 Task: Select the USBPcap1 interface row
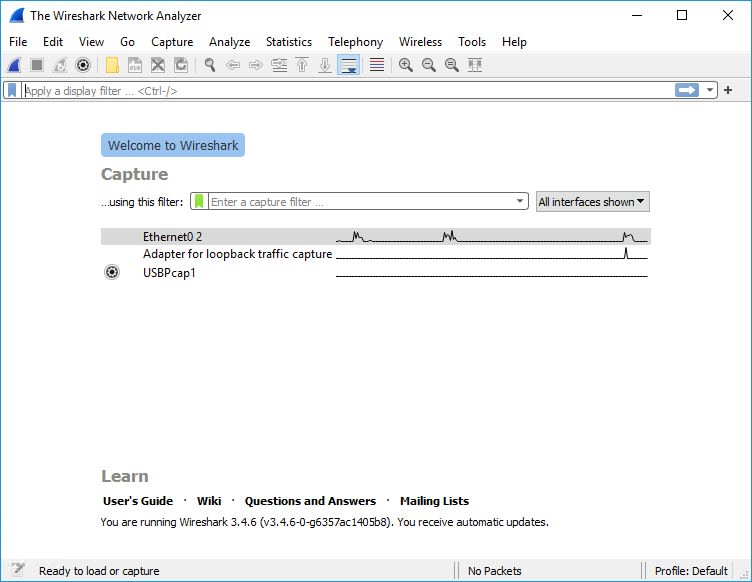click(x=376, y=272)
